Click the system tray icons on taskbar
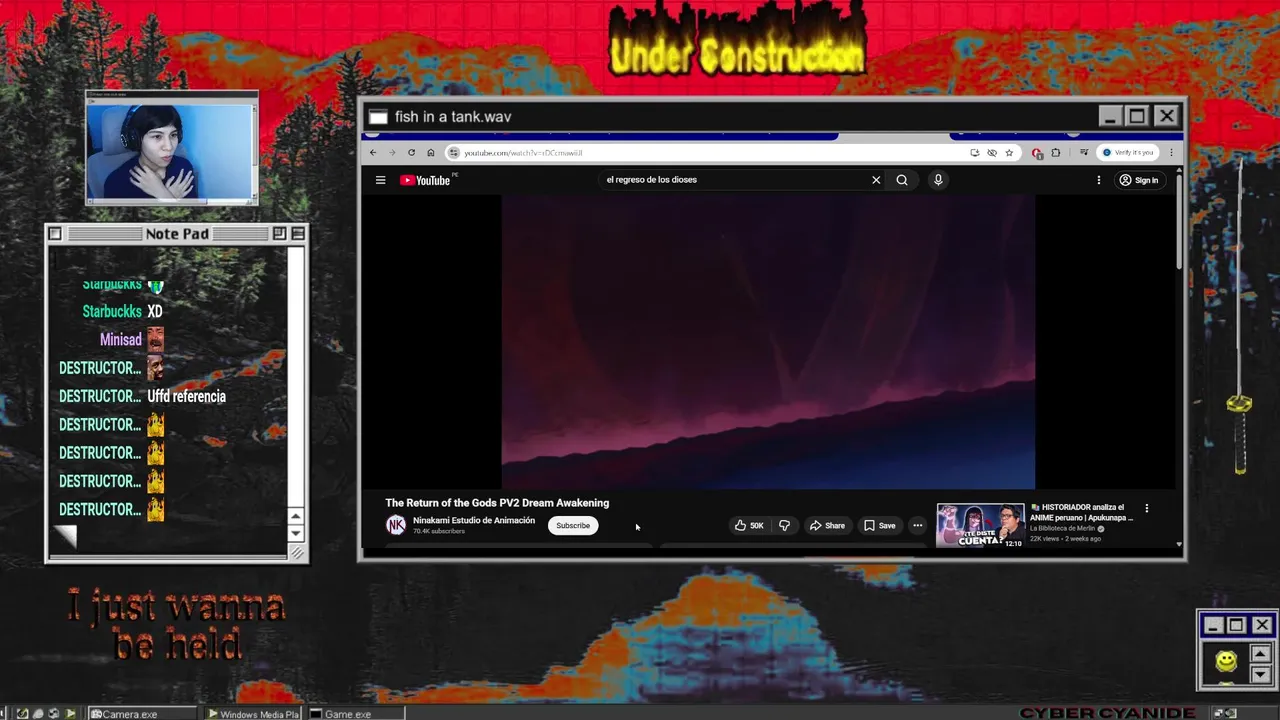This screenshot has width=1280, height=720. 1224,714
